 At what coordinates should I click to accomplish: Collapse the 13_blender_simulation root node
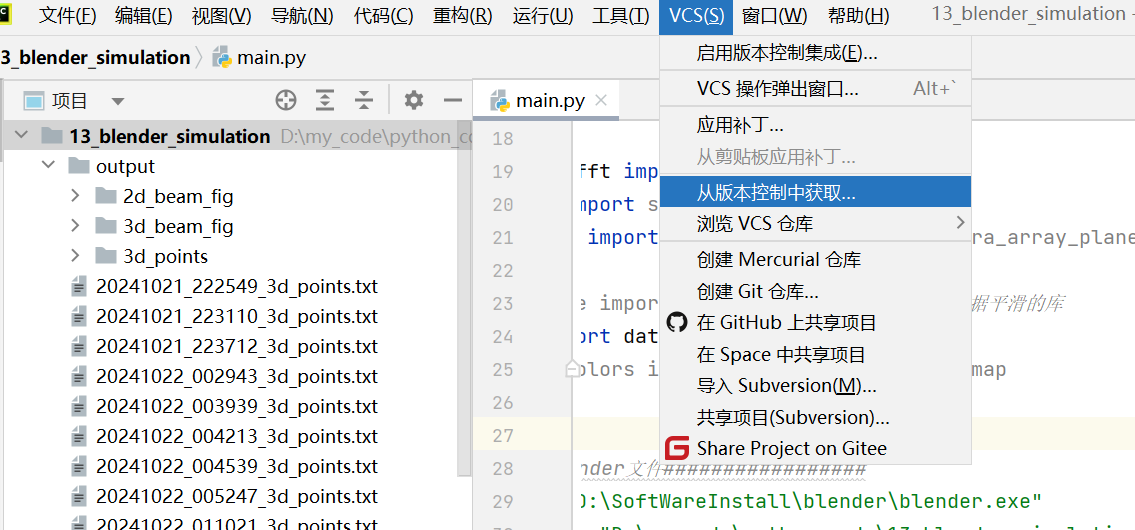21,135
